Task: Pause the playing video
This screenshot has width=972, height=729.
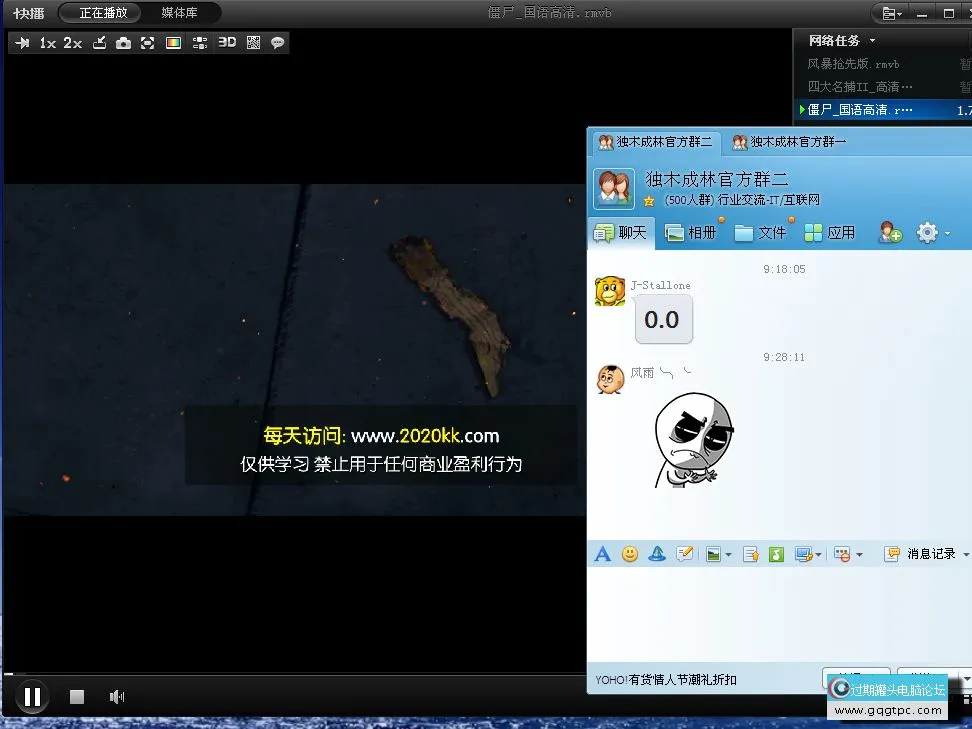Action: (x=32, y=696)
